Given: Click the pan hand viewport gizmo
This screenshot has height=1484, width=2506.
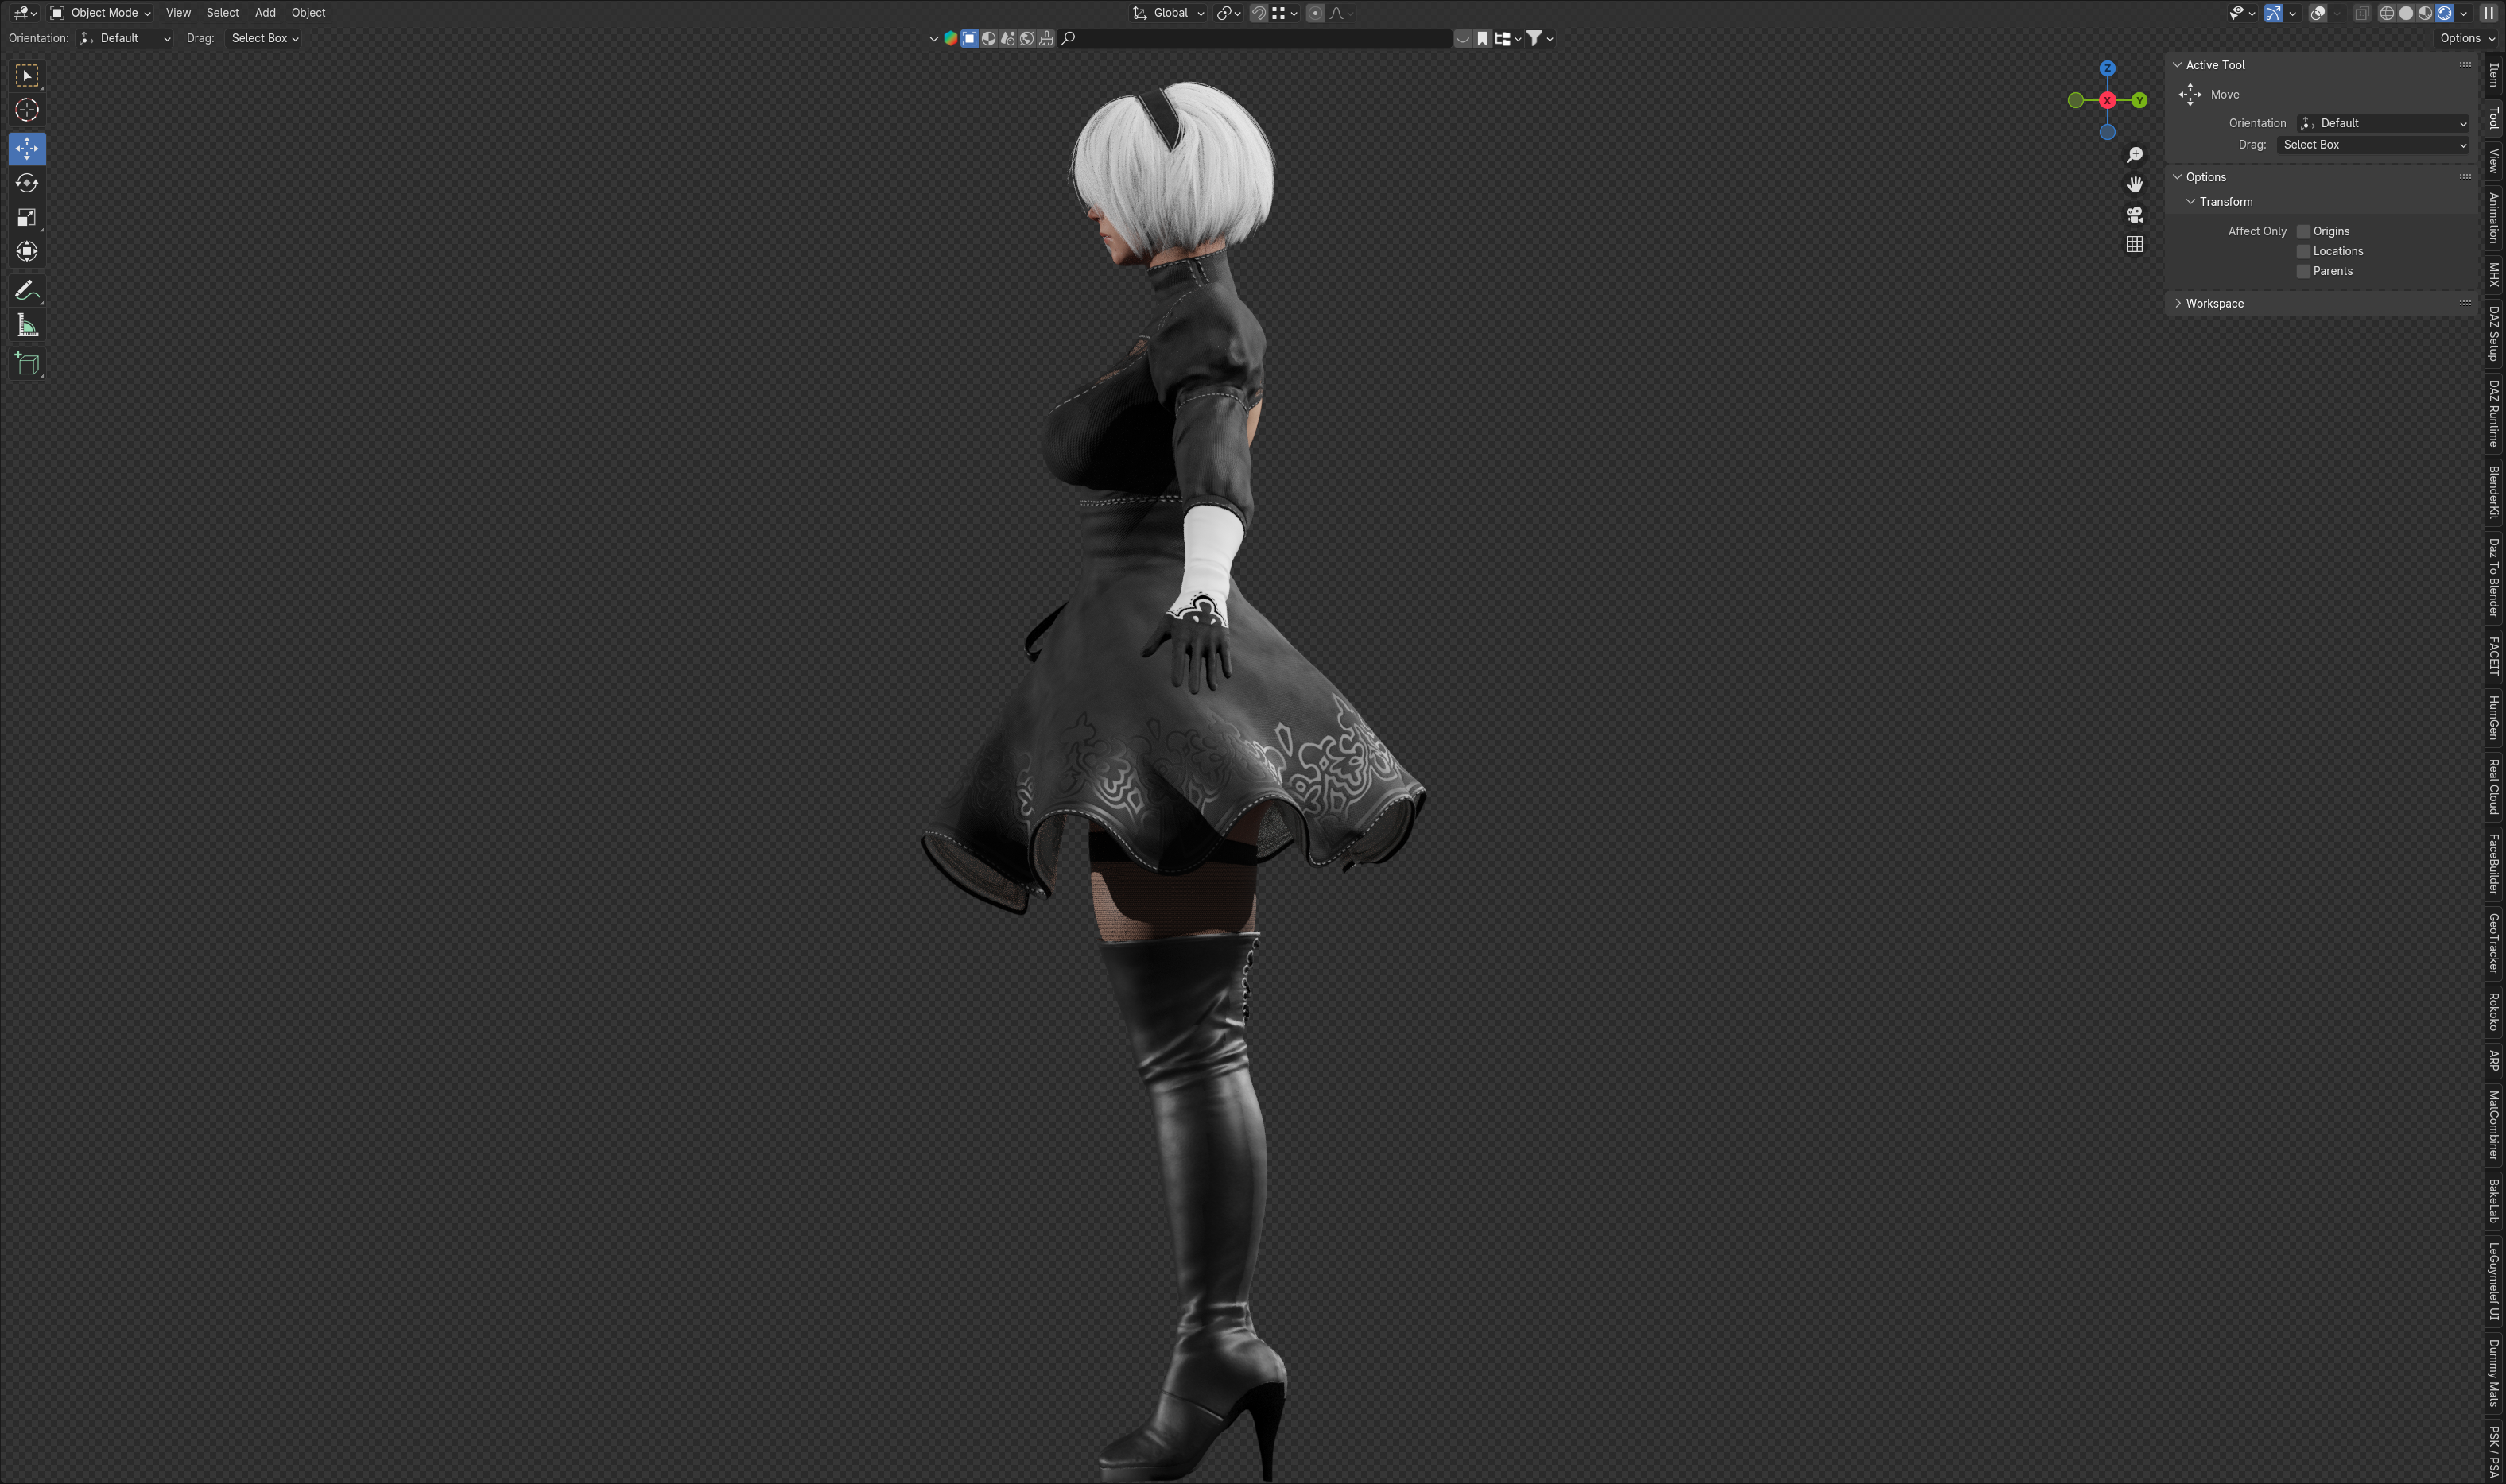Looking at the screenshot, I should 2134,185.
